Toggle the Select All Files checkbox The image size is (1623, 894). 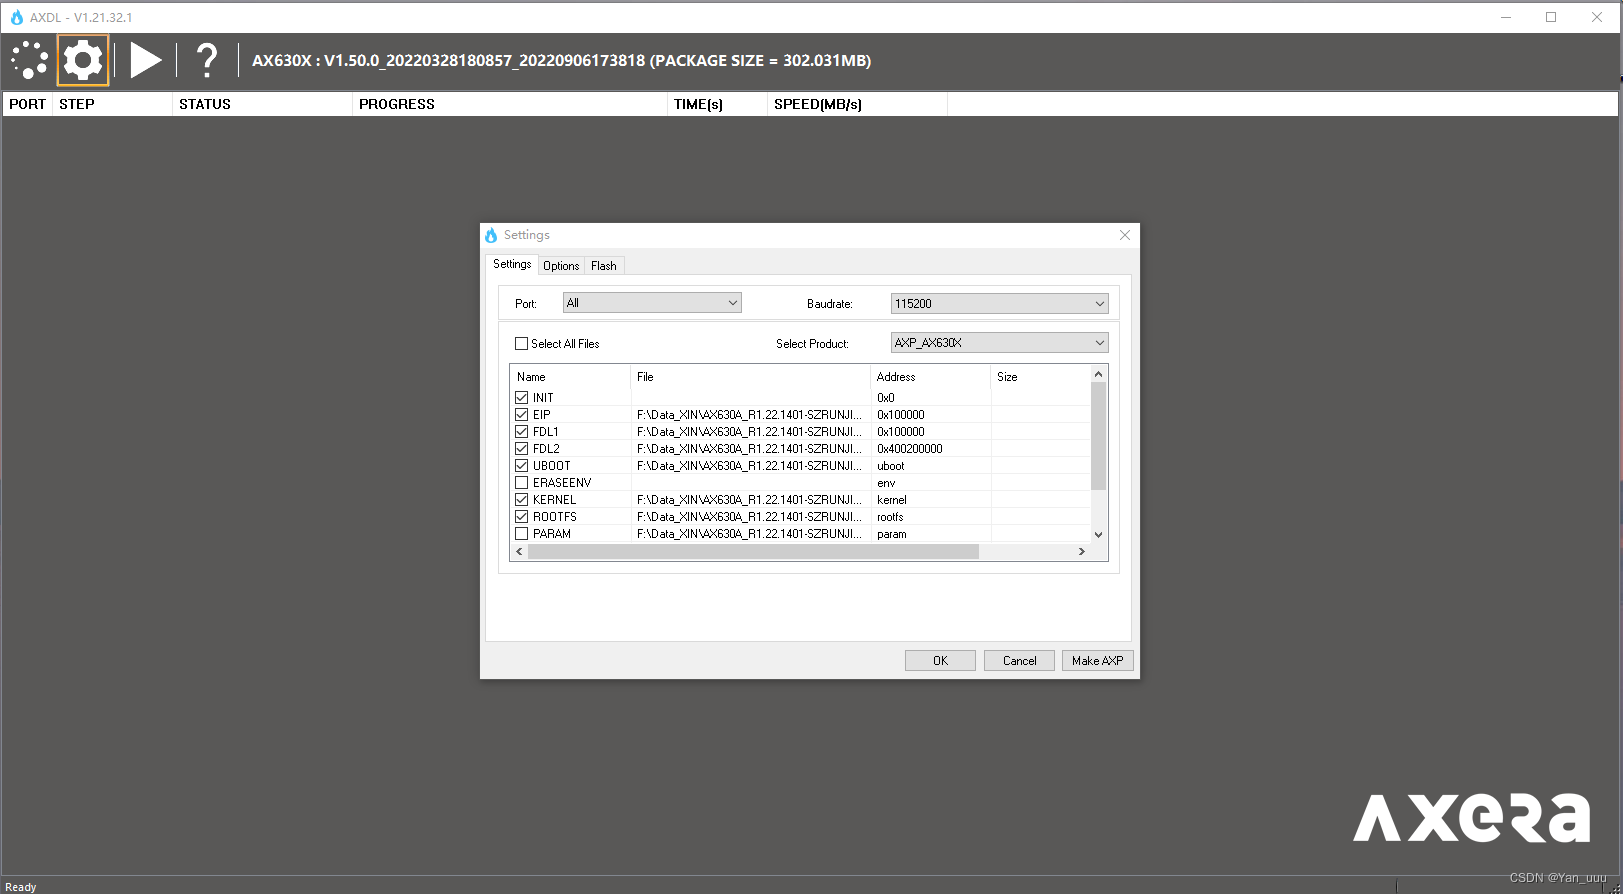521,344
